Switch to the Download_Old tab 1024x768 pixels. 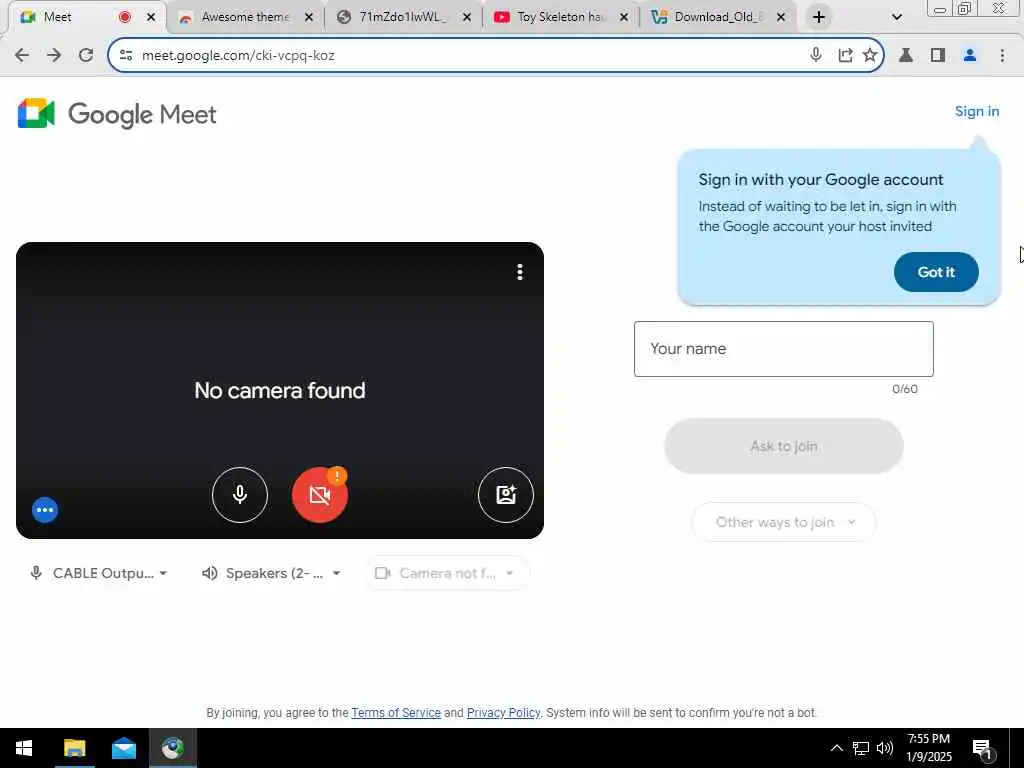click(718, 17)
